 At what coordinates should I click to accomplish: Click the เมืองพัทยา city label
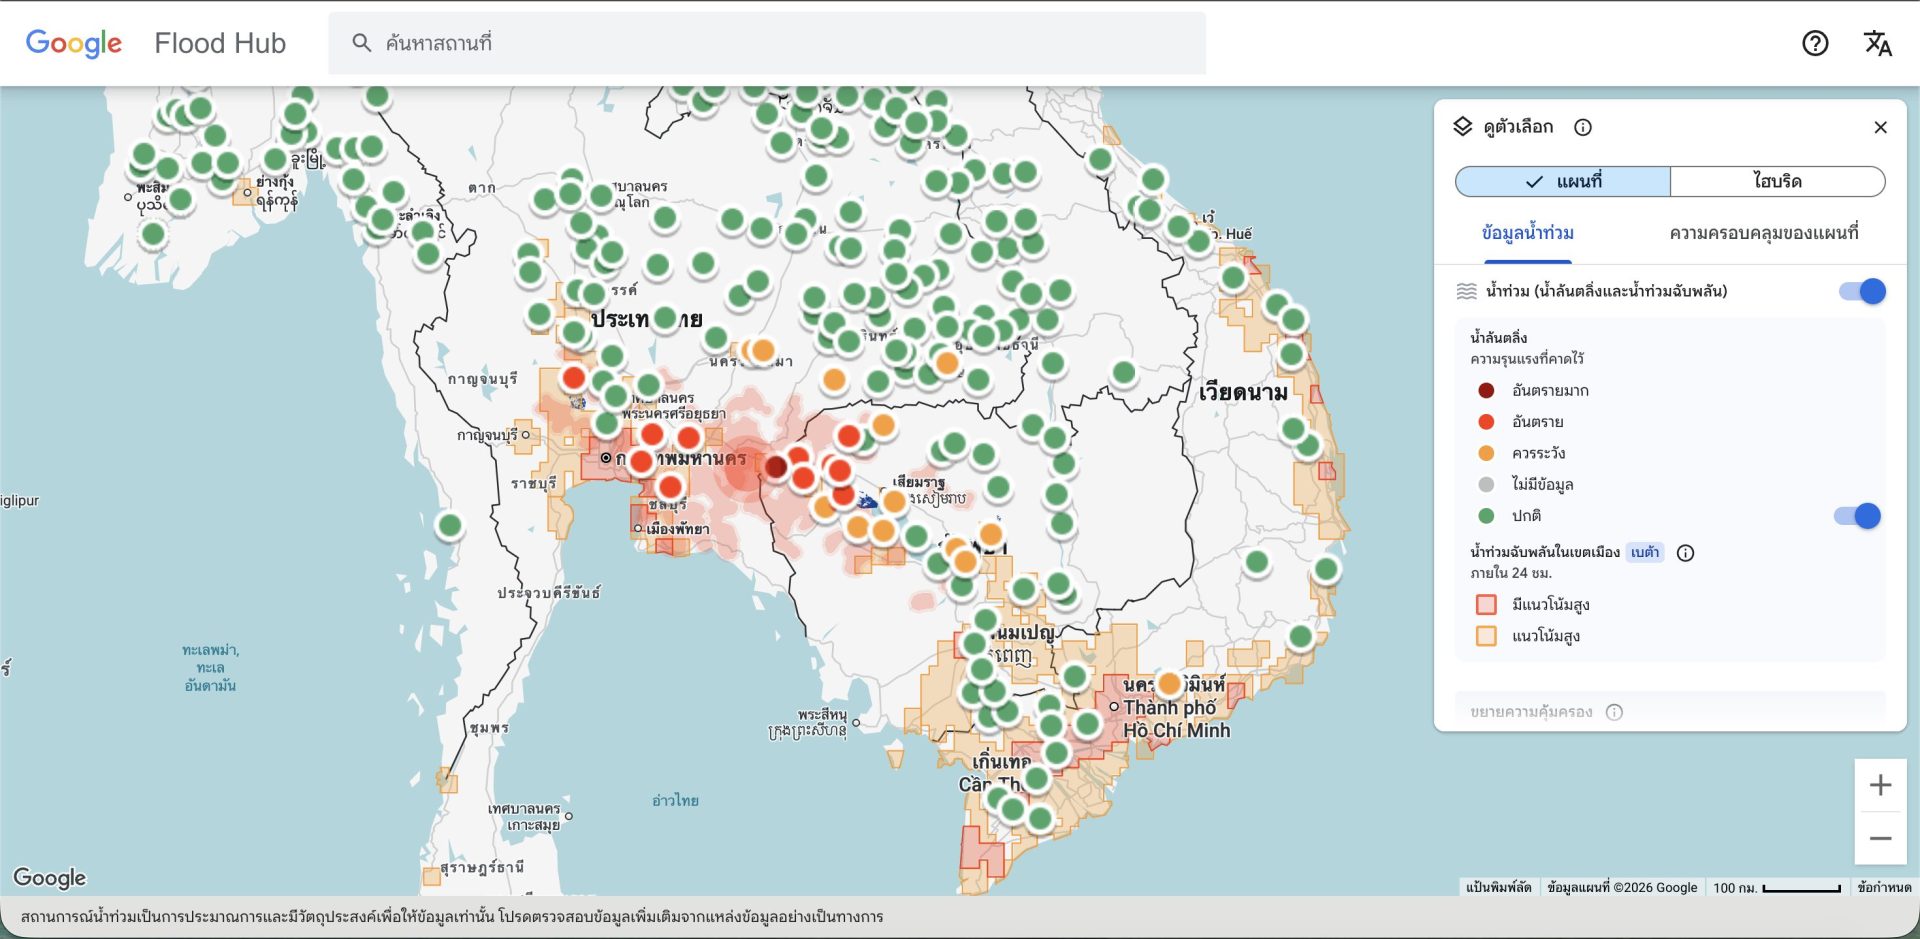[678, 528]
